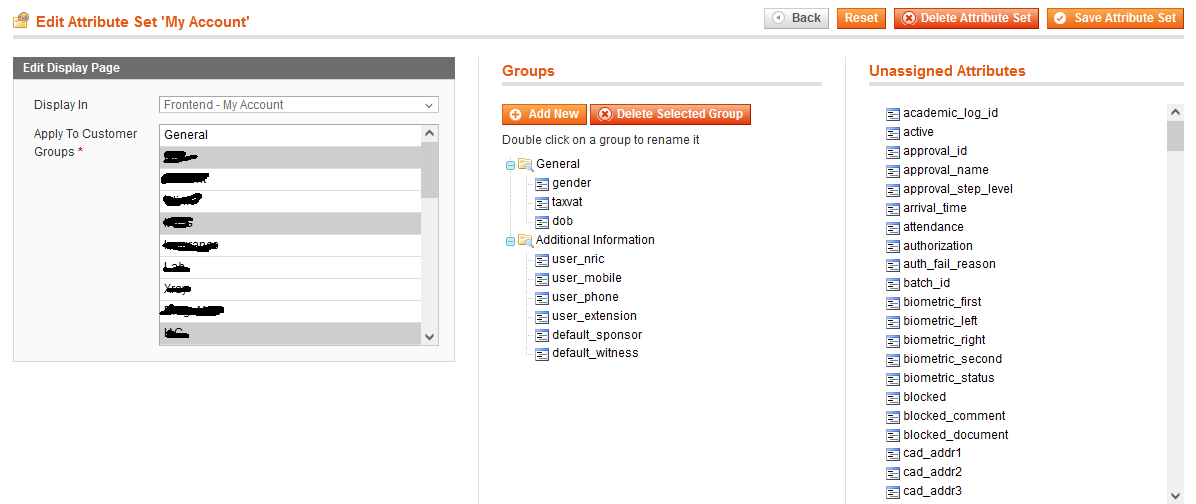
Task: Select biometric_left in unassigned attributes
Action: tap(940, 321)
